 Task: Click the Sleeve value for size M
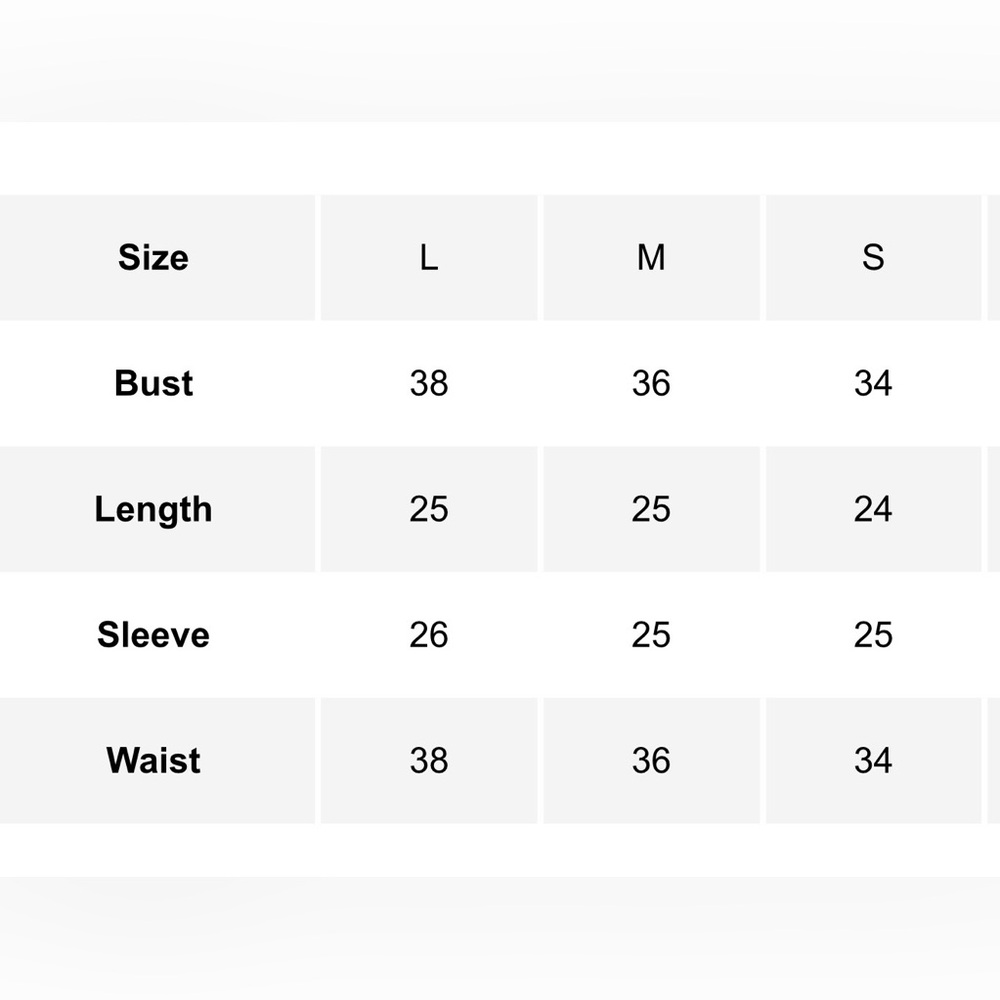pyautogui.click(x=651, y=635)
